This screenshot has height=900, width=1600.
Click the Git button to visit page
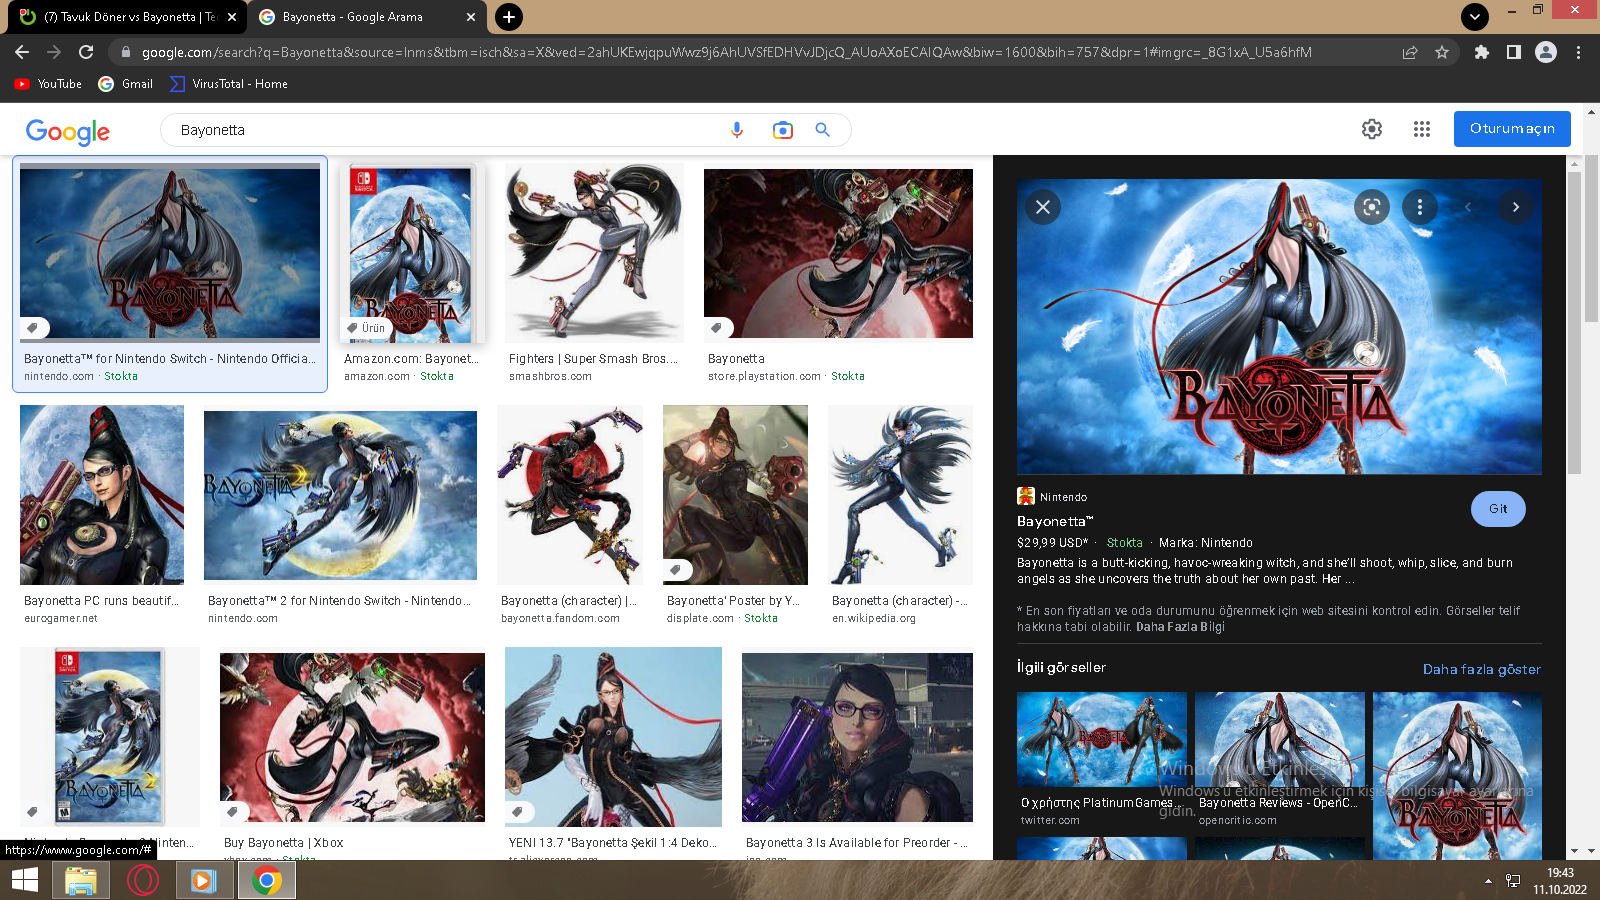pyautogui.click(x=1498, y=509)
